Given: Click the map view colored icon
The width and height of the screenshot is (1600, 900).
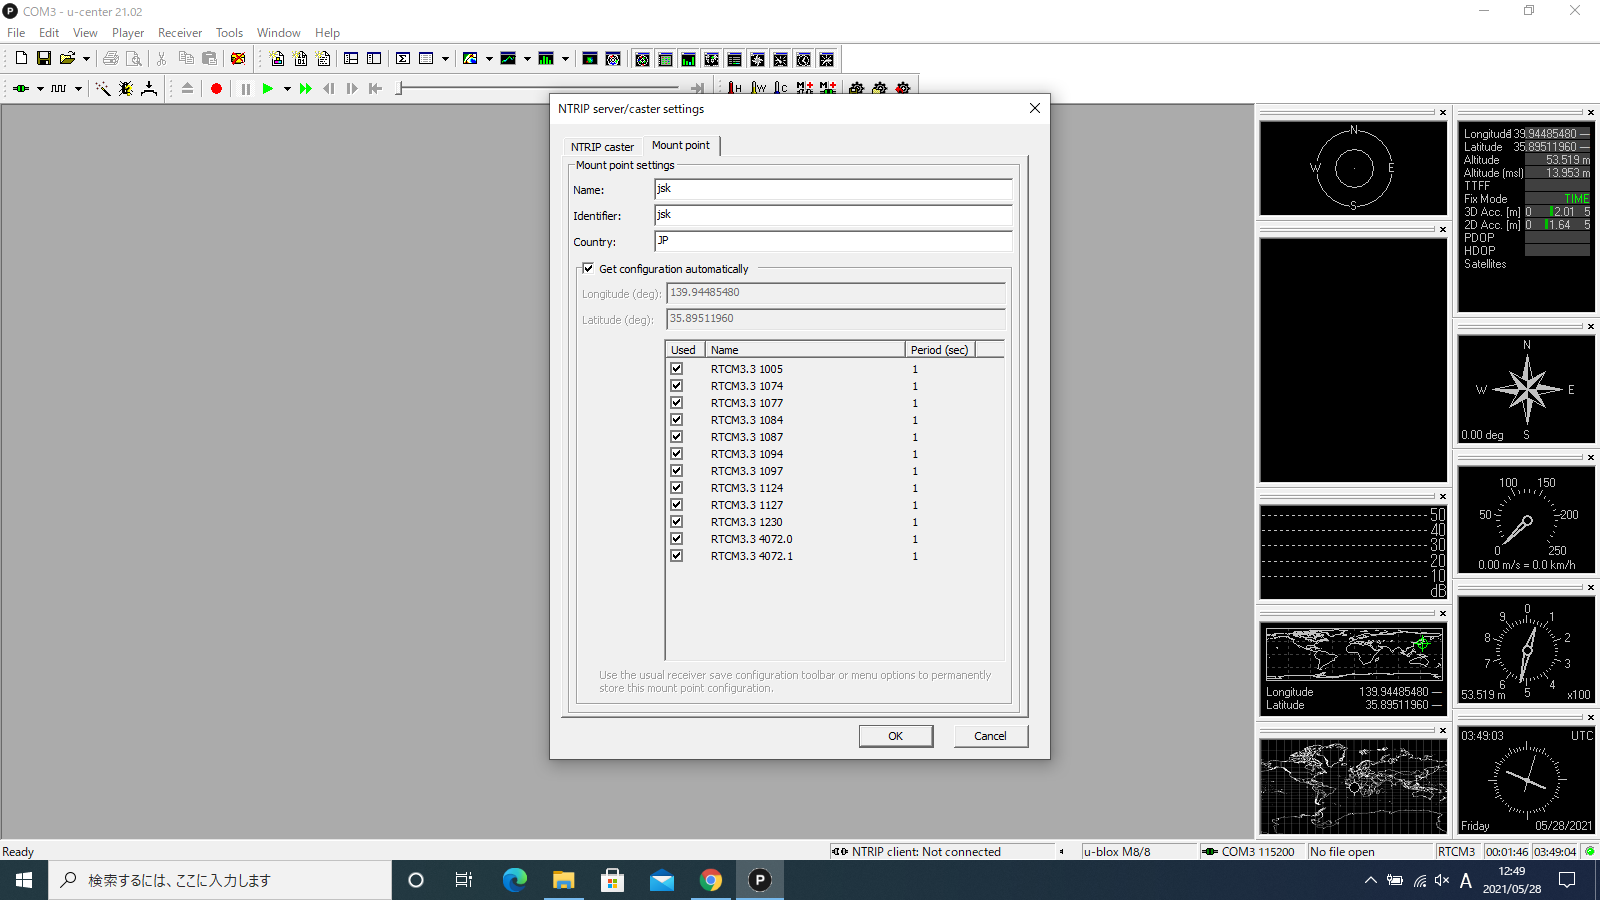Looking at the screenshot, I should tap(470, 59).
